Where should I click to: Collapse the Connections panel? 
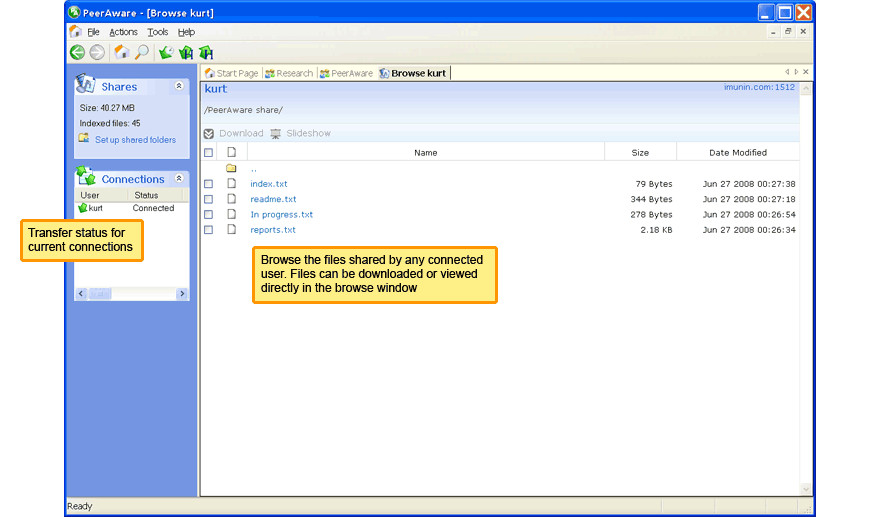click(179, 178)
